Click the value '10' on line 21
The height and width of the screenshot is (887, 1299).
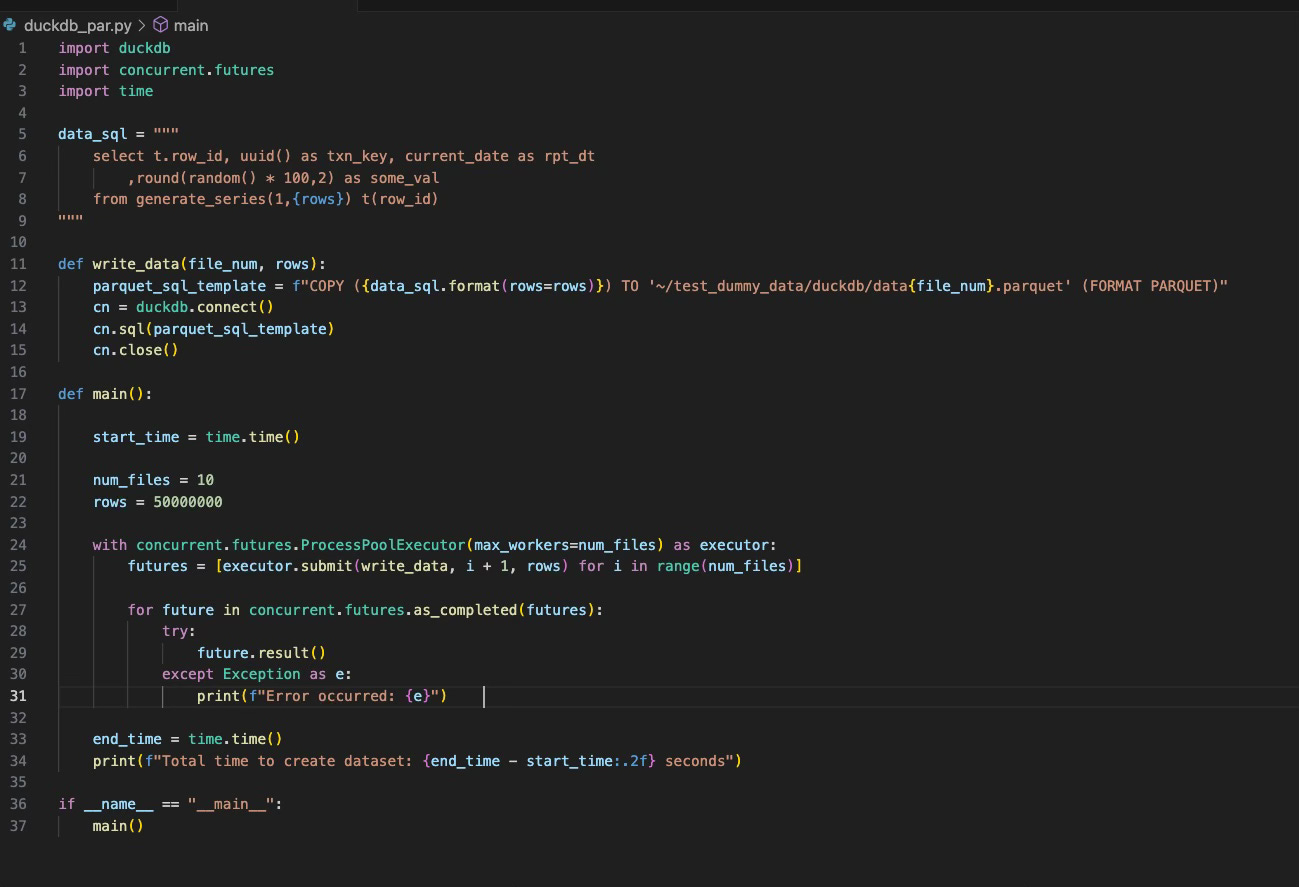(205, 480)
